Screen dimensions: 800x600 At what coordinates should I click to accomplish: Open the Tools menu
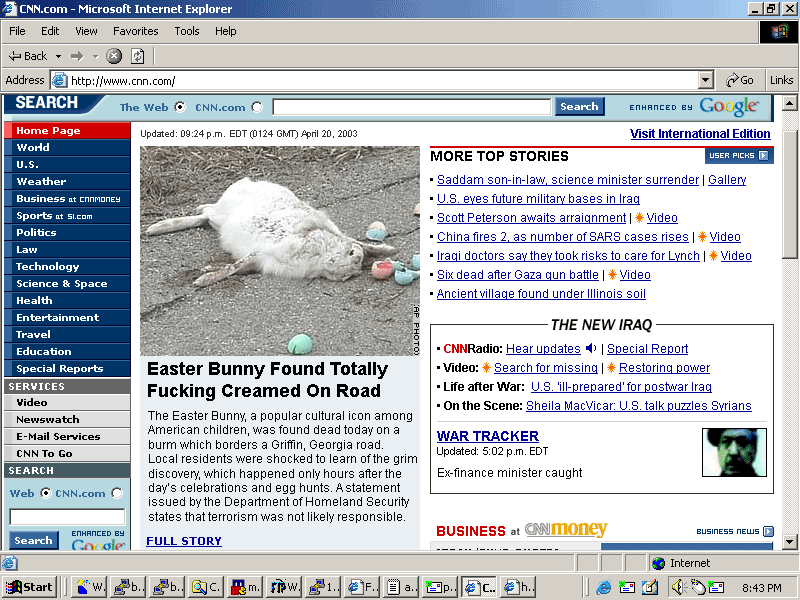tap(187, 31)
